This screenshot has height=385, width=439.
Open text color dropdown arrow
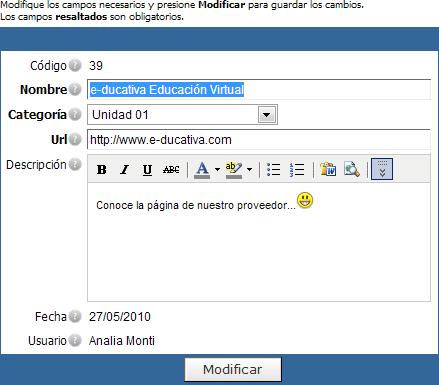coord(217,170)
